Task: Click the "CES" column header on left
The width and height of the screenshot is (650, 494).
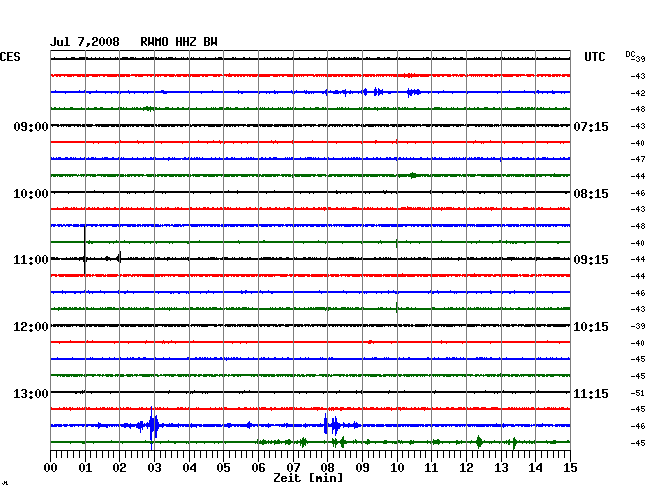Action: [10, 57]
